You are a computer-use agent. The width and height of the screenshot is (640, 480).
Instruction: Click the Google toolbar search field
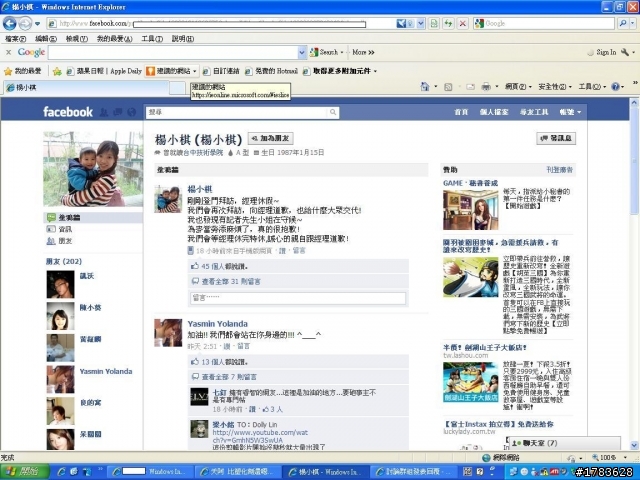coord(173,52)
